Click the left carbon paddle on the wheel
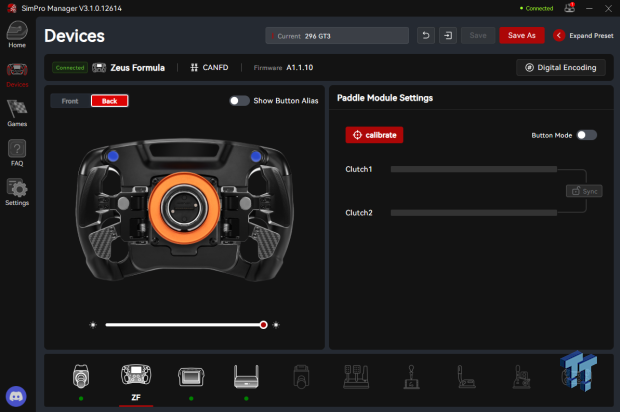Image resolution: width=620 pixels, height=412 pixels. [102, 242]
